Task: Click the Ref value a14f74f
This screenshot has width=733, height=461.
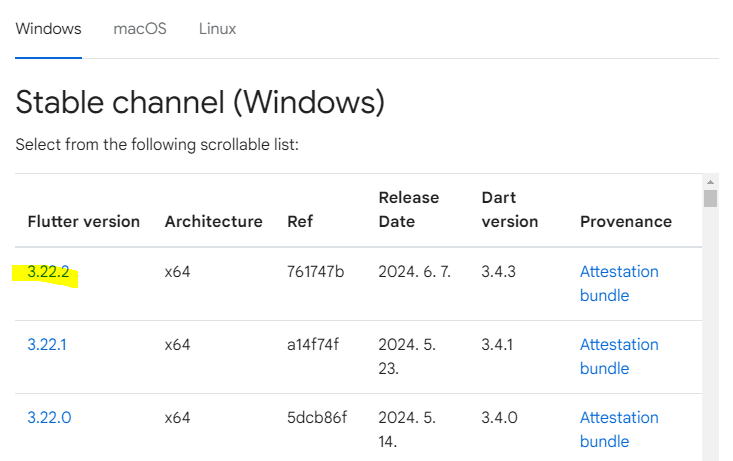Action: [313, 345]
